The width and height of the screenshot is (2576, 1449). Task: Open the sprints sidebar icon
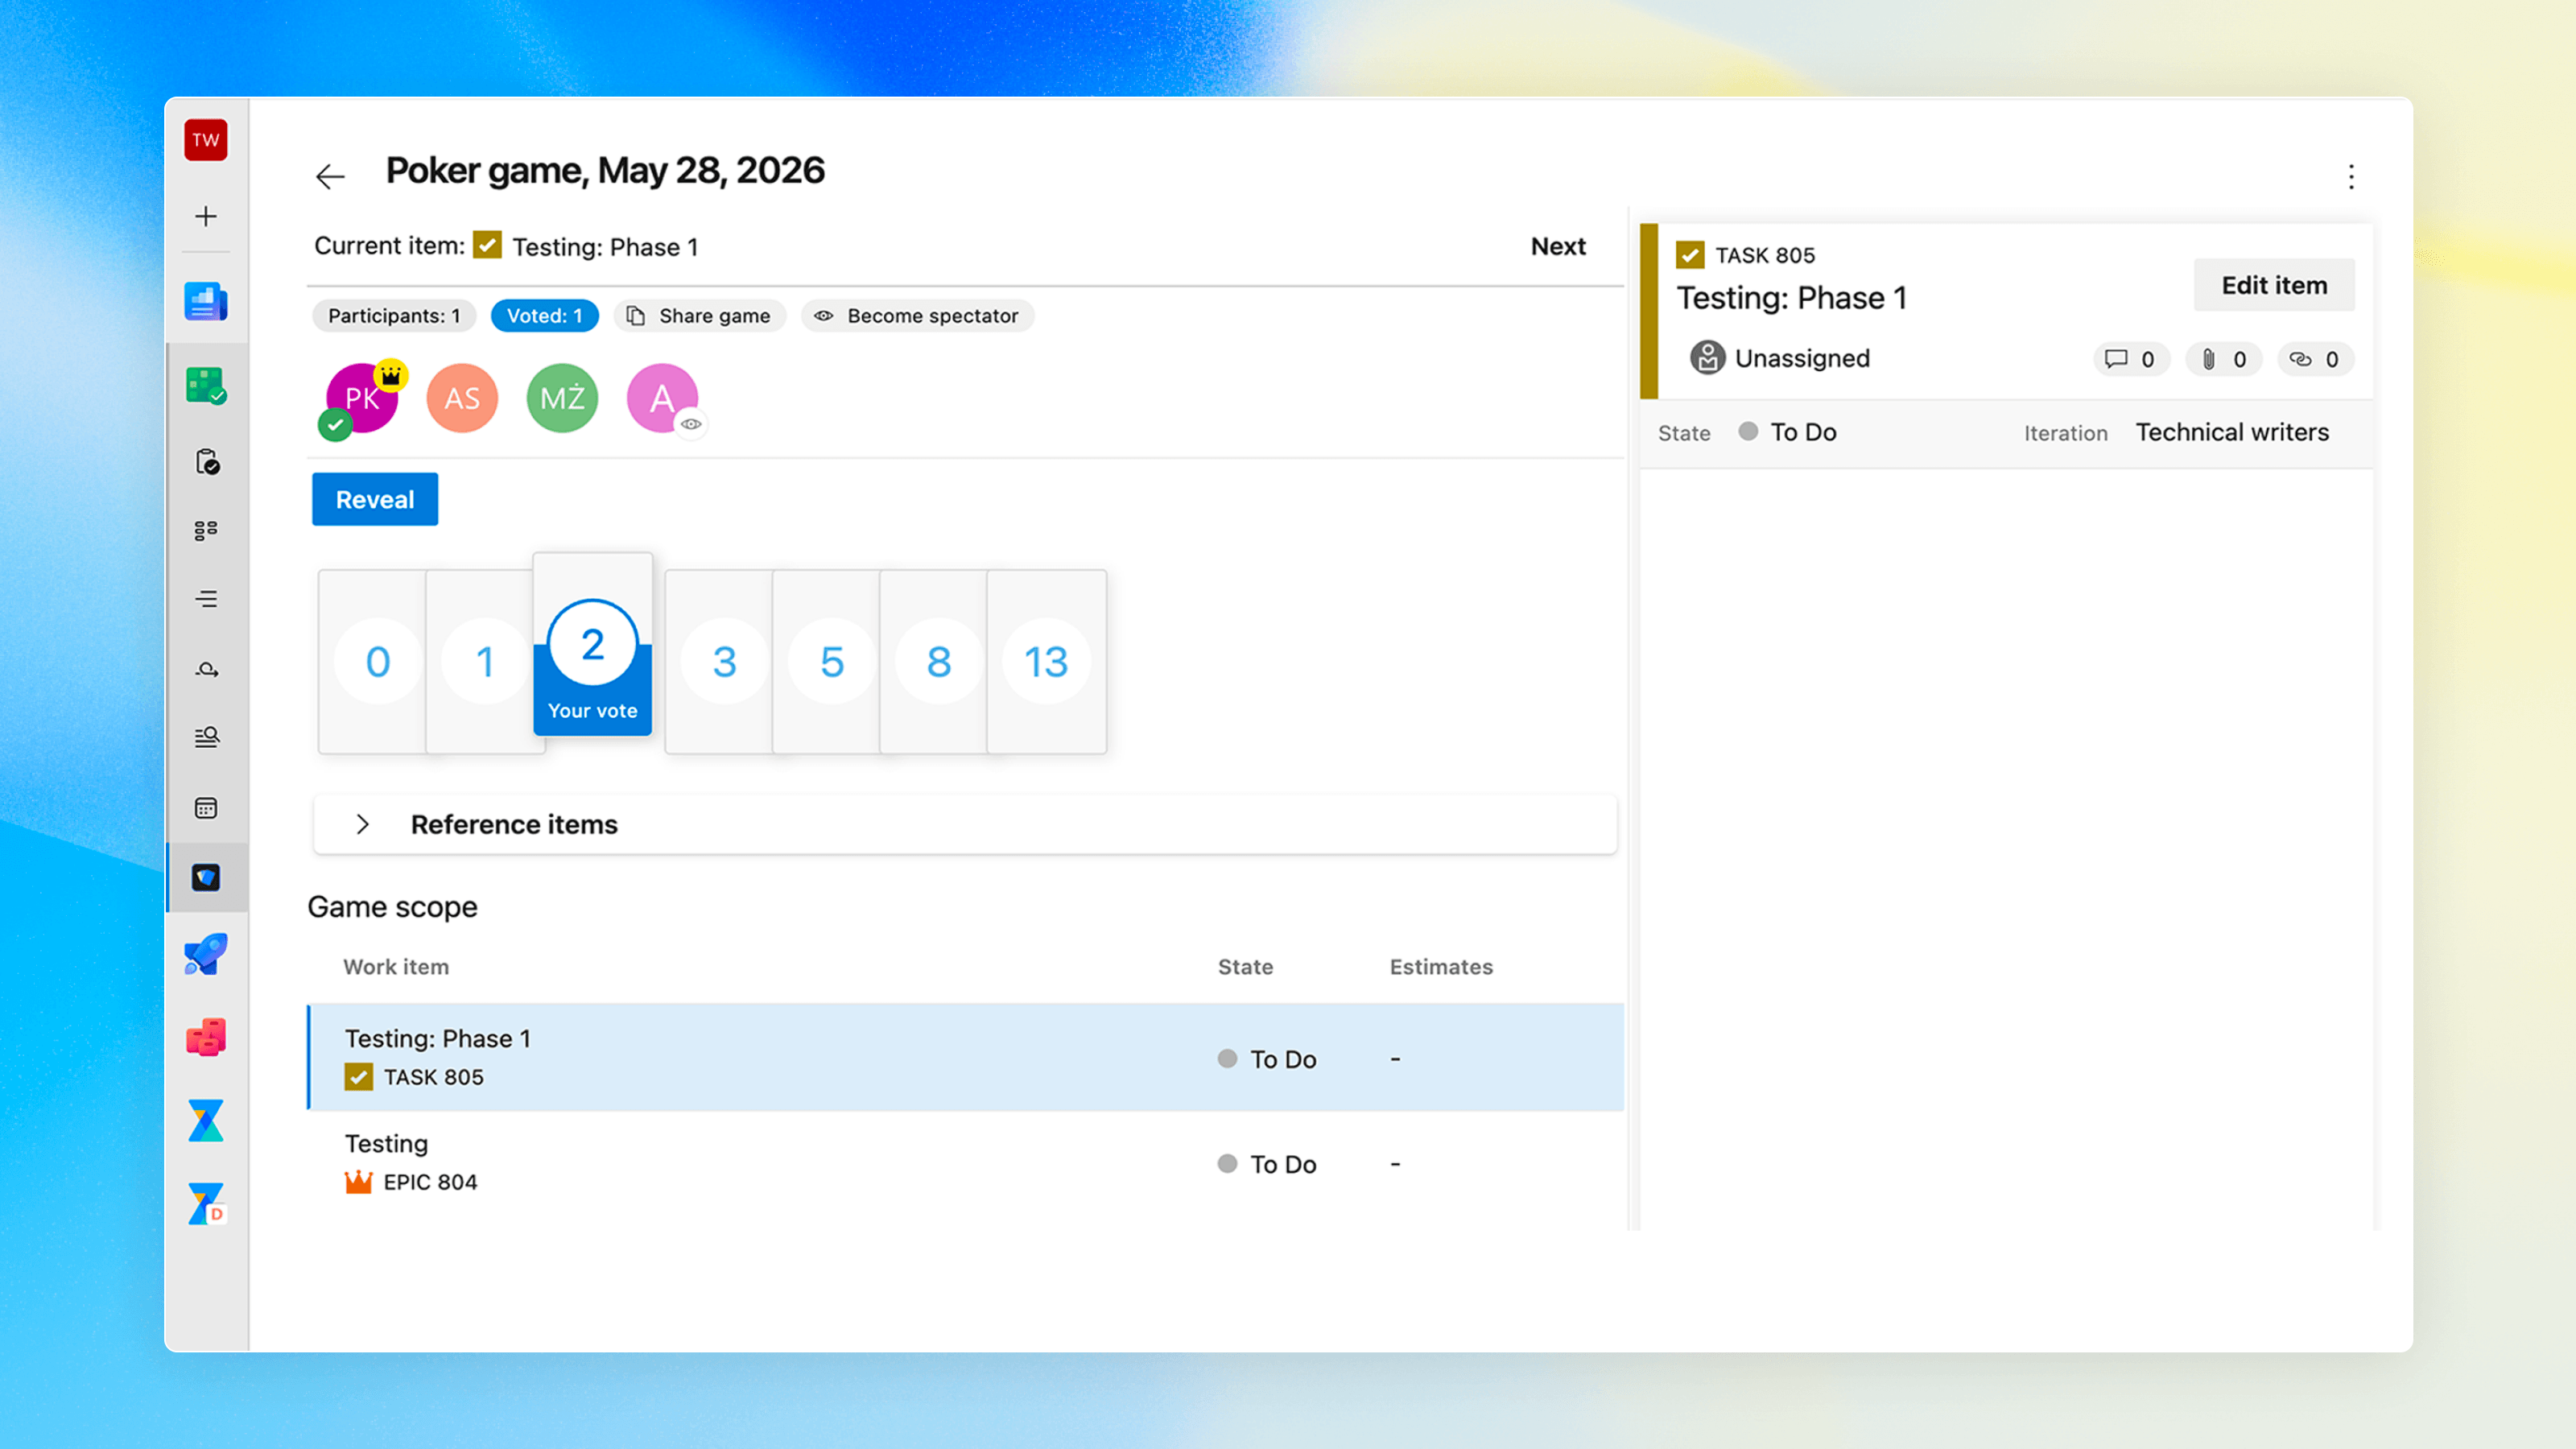click(x=206, y=669)
